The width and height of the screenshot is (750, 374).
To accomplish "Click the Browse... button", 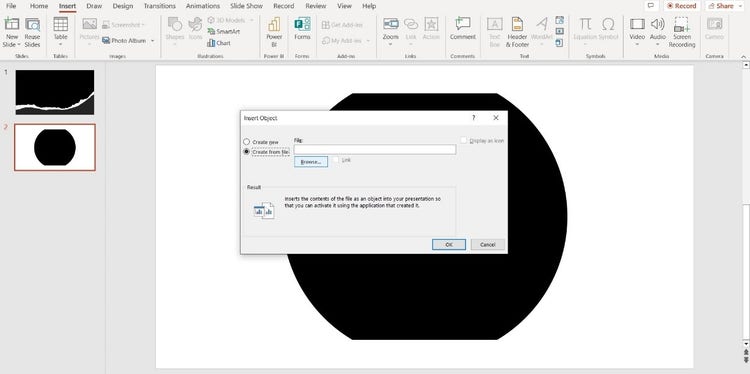I will click(x=311, y=162).
